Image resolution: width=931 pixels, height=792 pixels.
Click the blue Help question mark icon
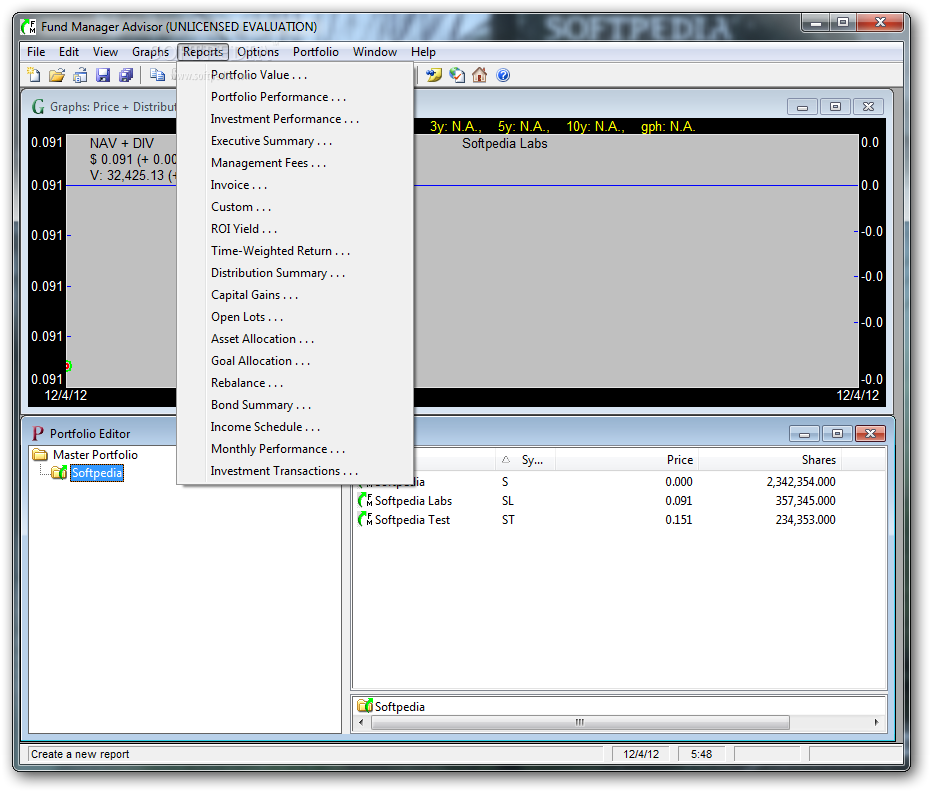503,75
